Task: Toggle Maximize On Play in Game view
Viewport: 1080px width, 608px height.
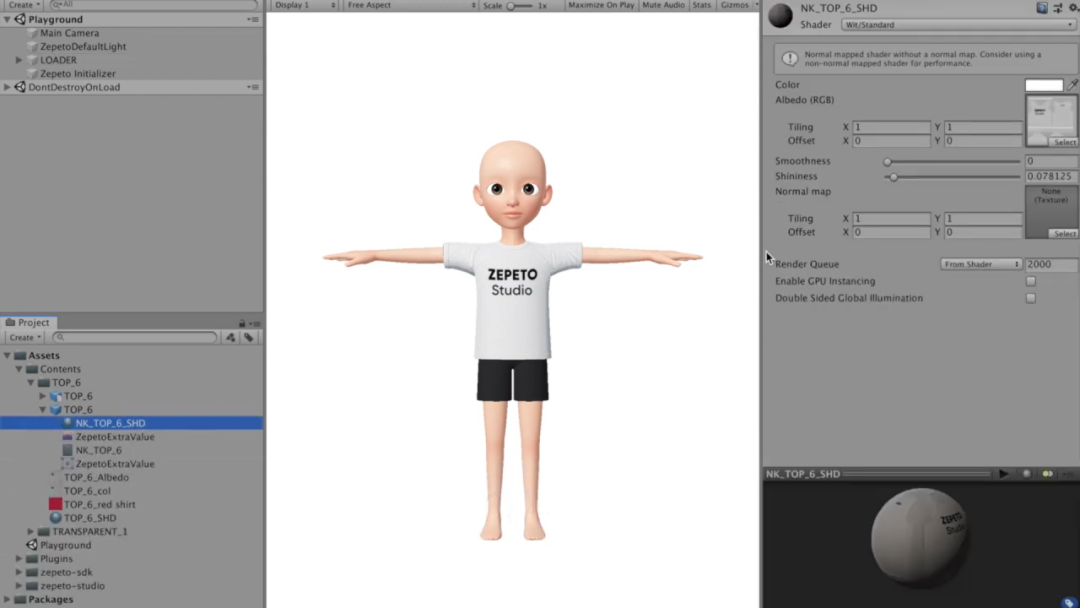Action: (x=600, y=5)
